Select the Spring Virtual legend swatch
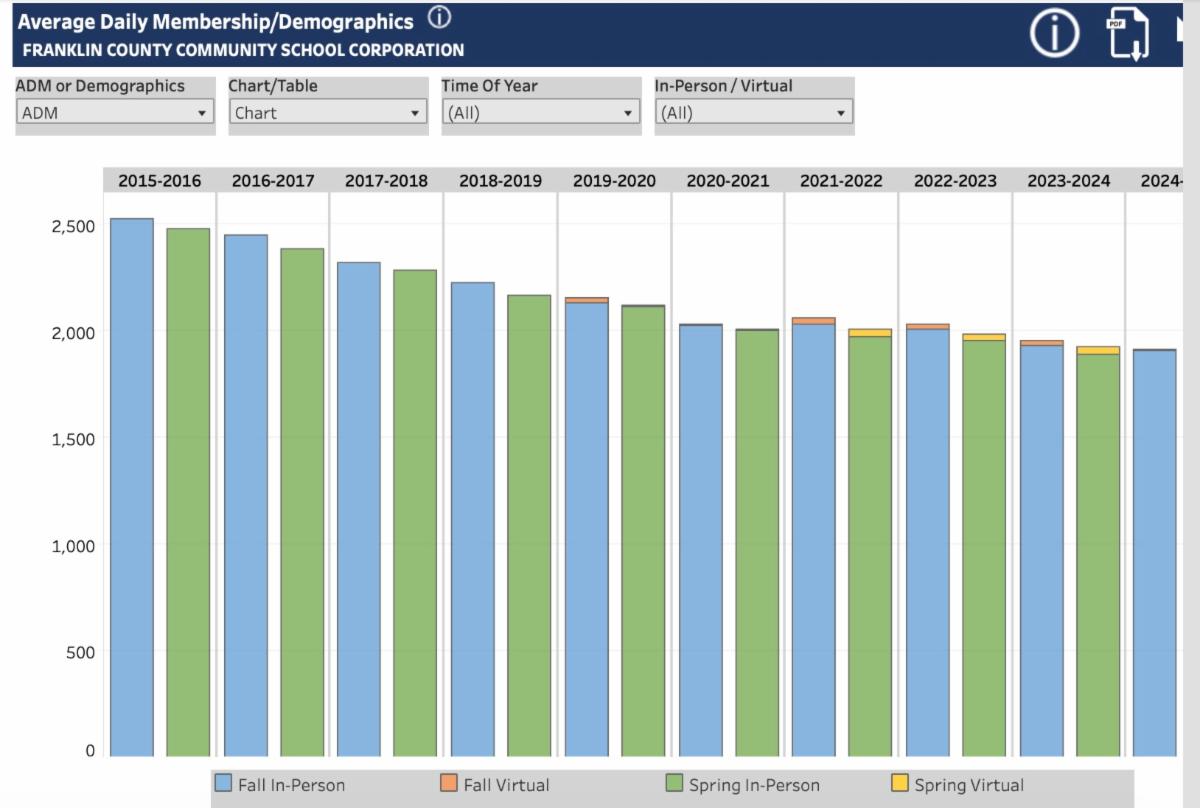 [x=900, y=784]
